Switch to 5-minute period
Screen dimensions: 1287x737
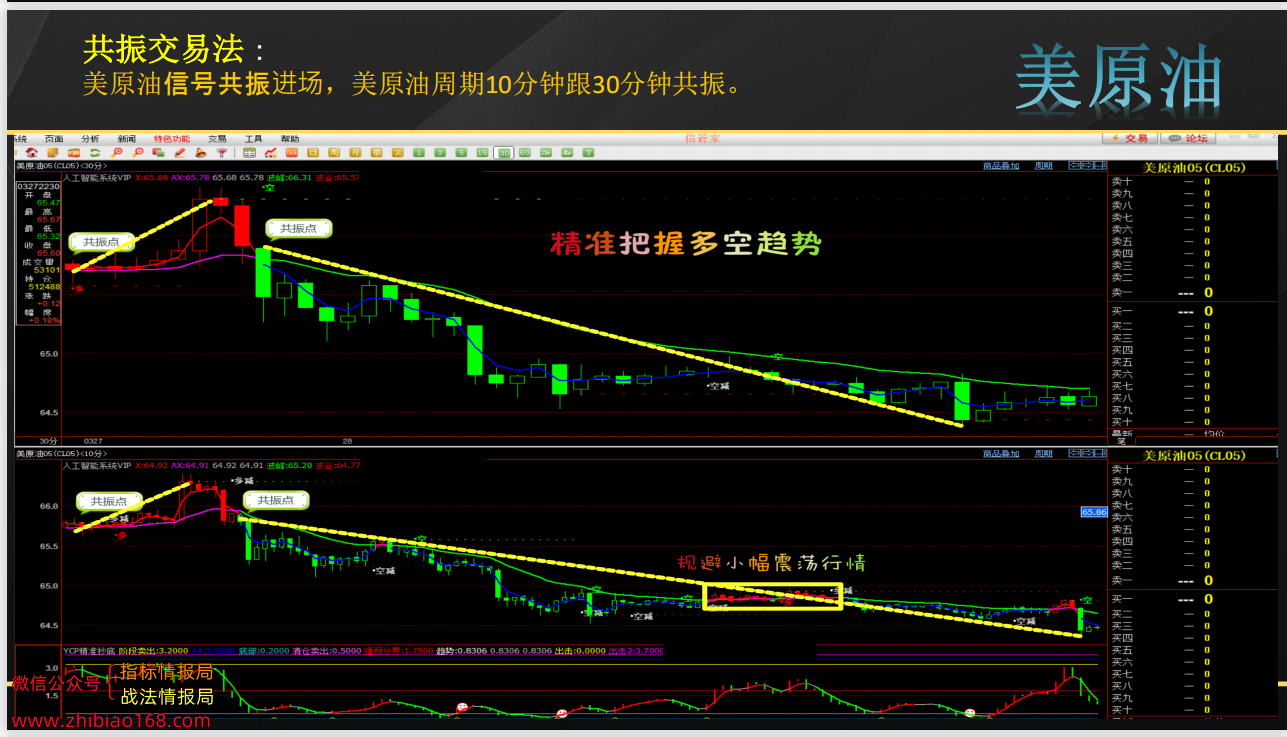tap(461, 153)
